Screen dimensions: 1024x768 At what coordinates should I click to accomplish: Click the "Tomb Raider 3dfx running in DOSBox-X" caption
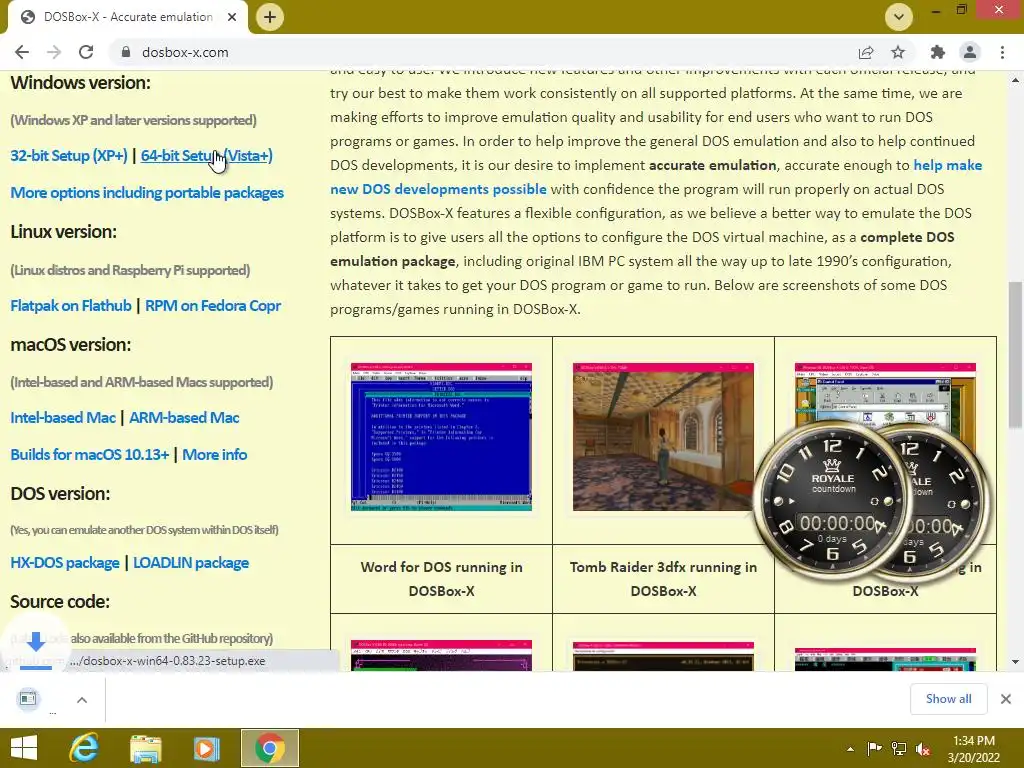[663, 579]
